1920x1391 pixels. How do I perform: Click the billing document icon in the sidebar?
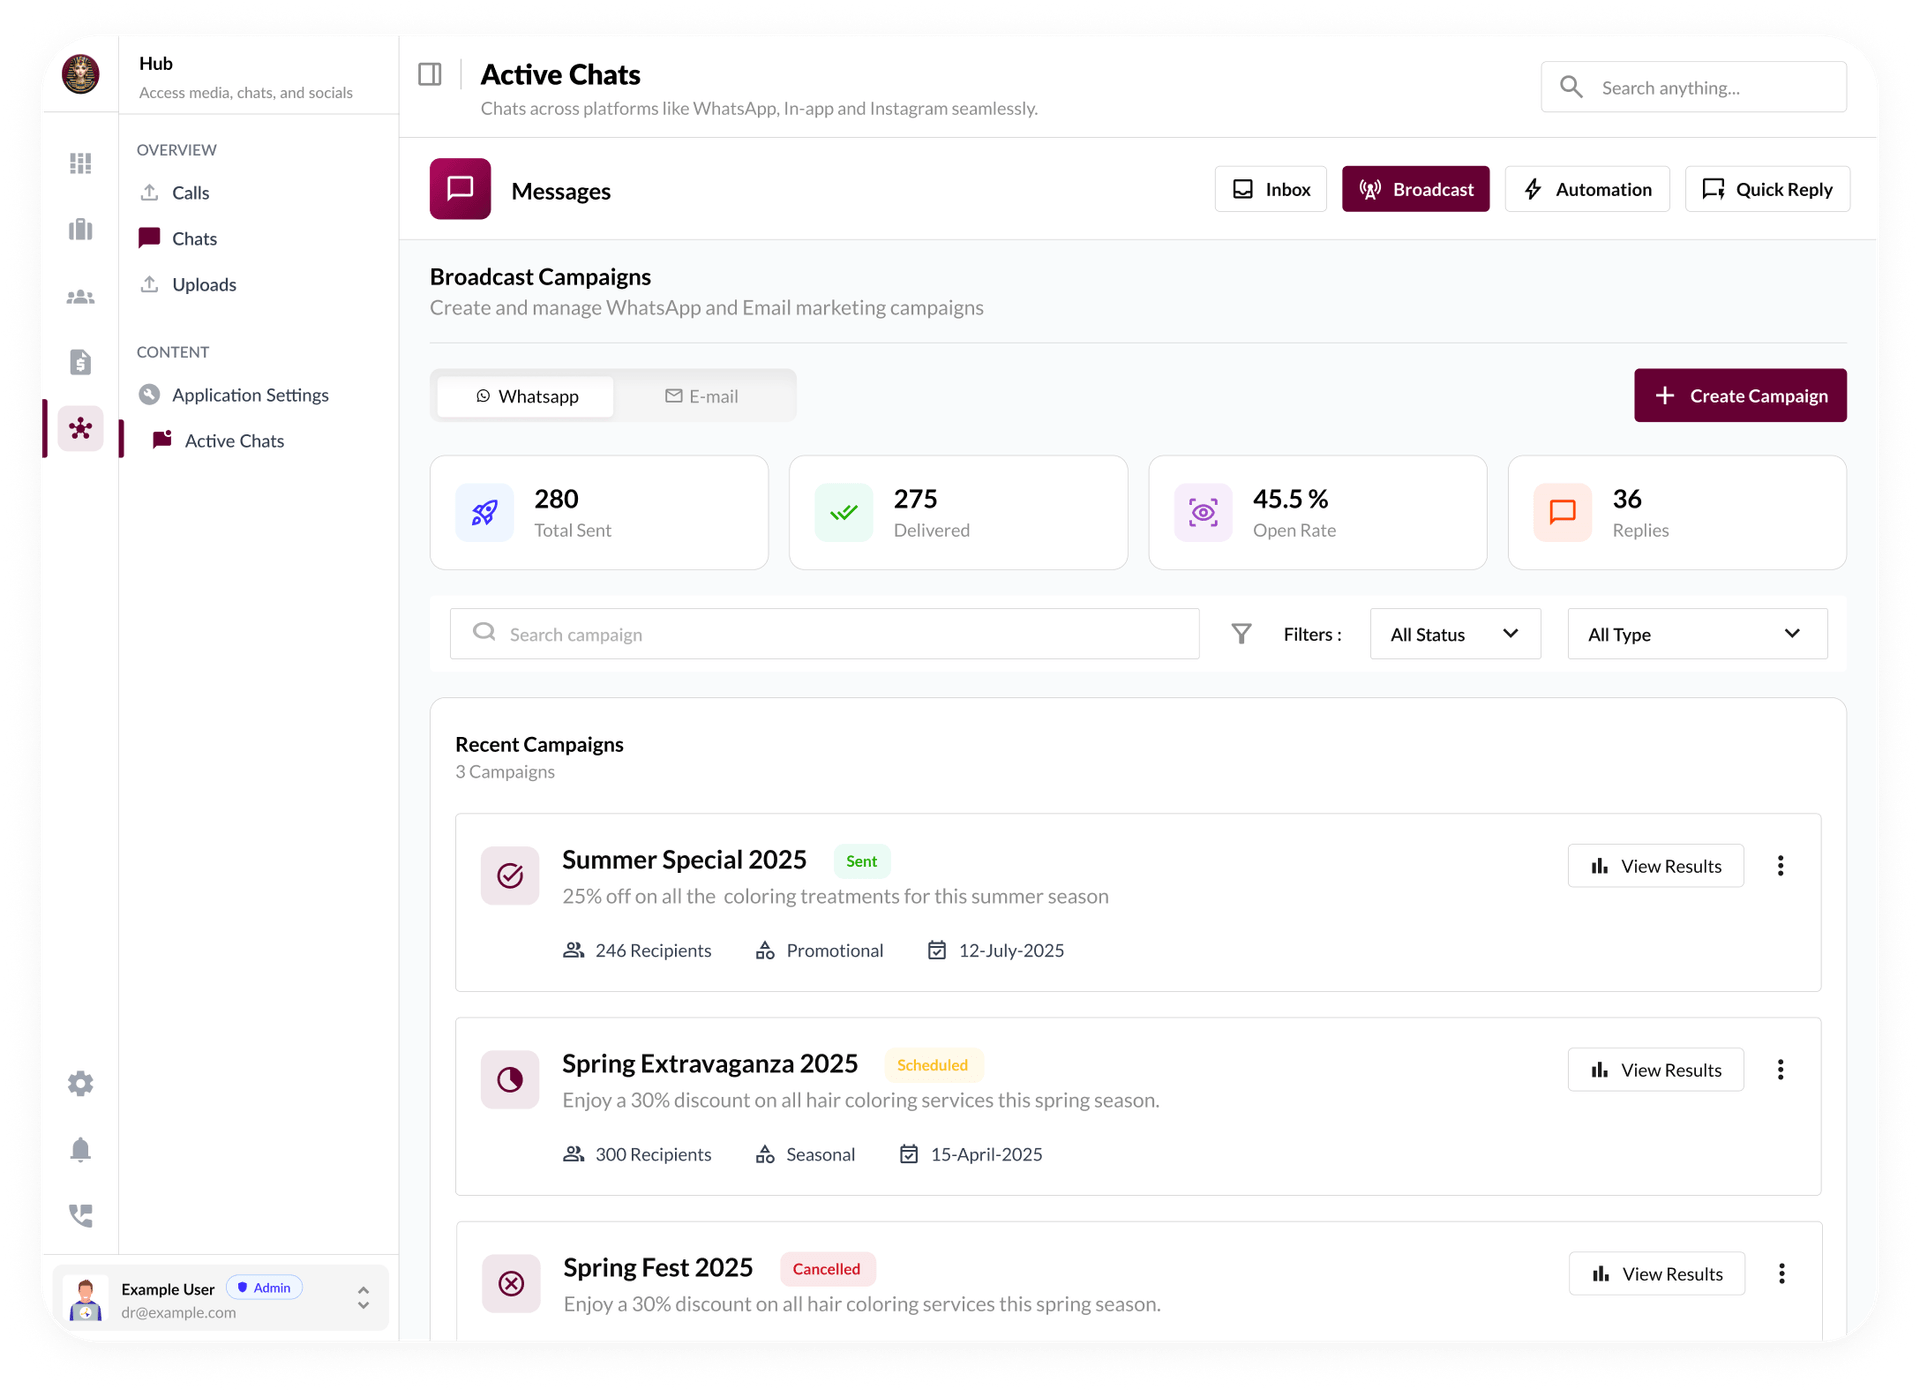[80, 362]
